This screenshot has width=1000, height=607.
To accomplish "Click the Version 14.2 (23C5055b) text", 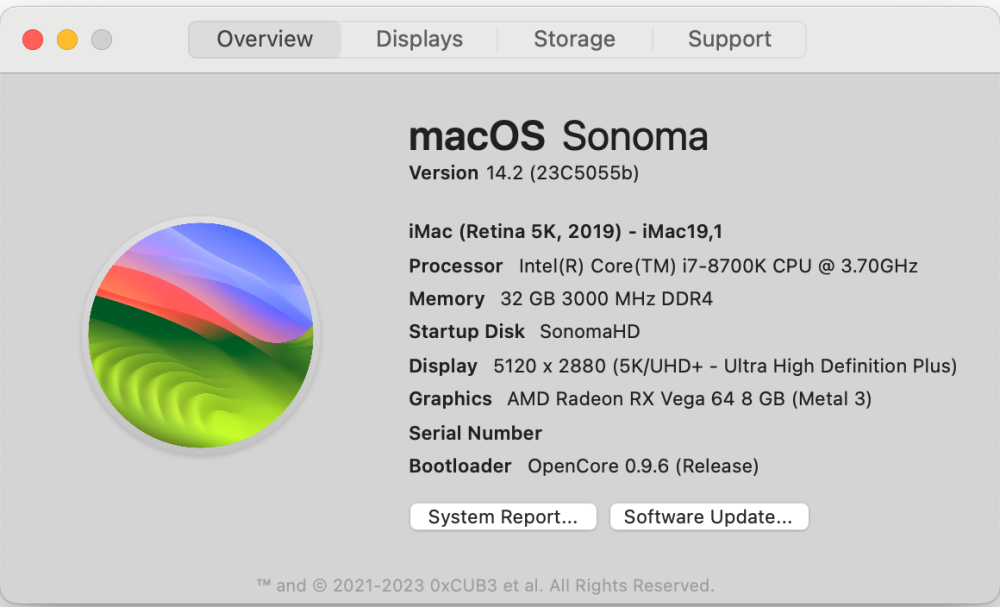I will pos(524,173).
